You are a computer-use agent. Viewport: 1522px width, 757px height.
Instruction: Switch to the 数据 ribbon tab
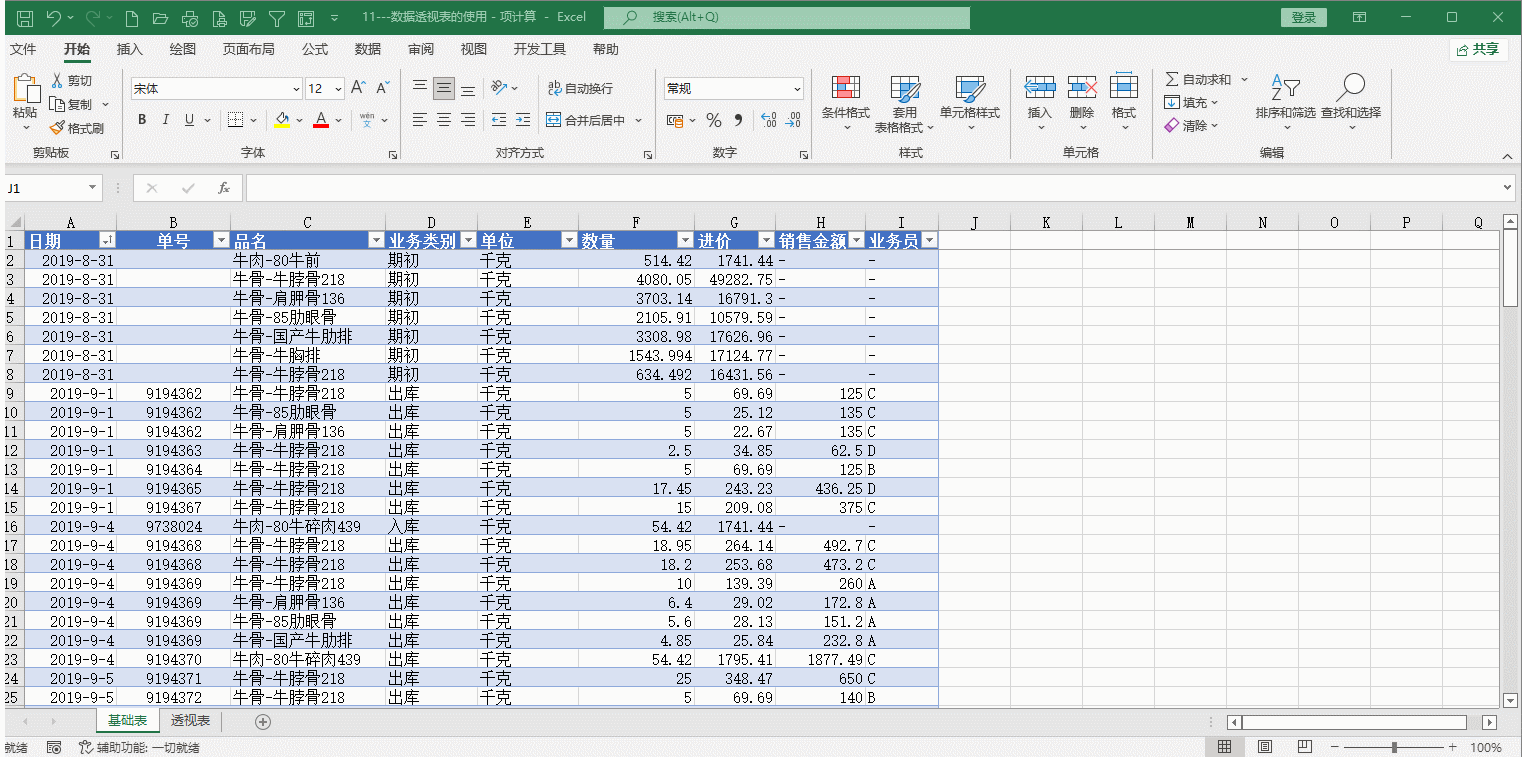[368, 49]
